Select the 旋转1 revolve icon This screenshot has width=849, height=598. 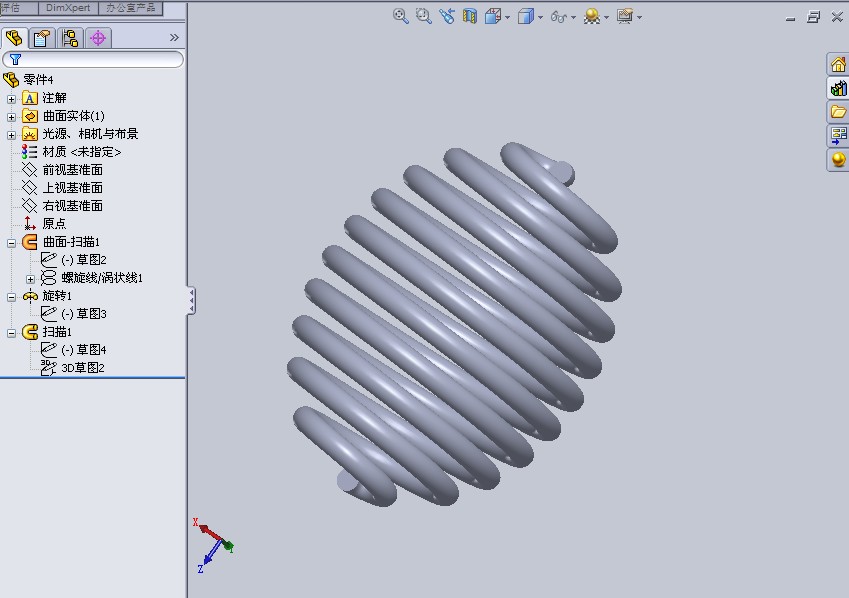pyautogui.click(x=30, y=296)
